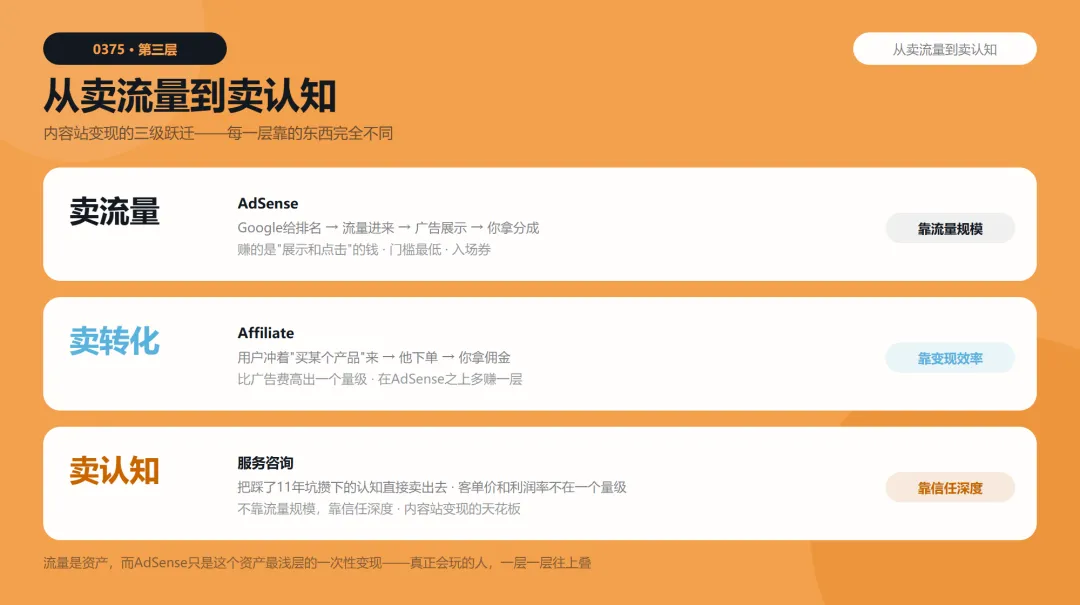Select the large heading "从卖流量到卖认知"
1080x605 pixels.
tap(190, 96)
